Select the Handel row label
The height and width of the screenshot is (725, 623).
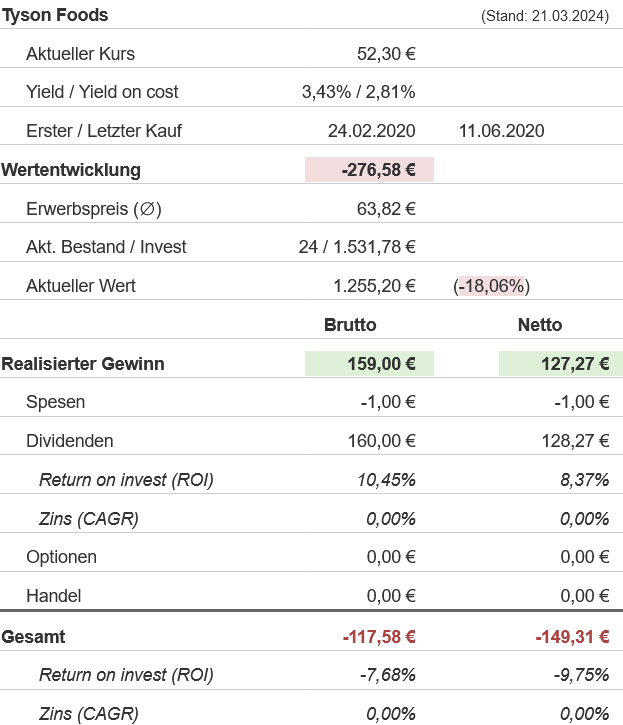click(53, 596)
